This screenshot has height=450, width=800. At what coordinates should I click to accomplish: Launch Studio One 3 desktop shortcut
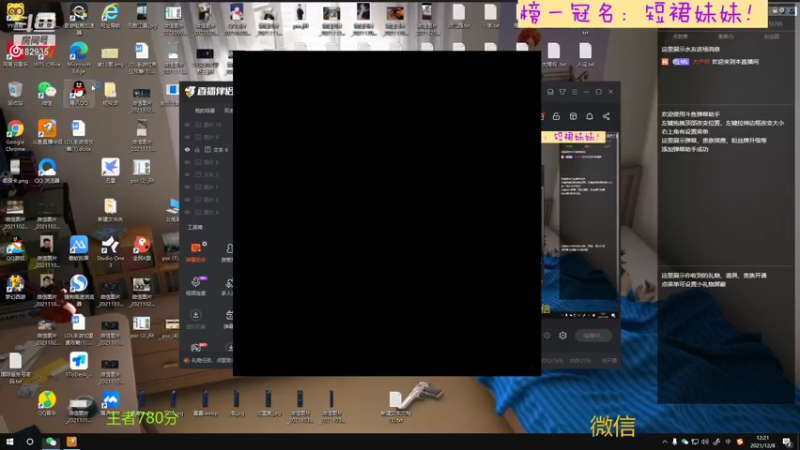(x=110, y=251)
